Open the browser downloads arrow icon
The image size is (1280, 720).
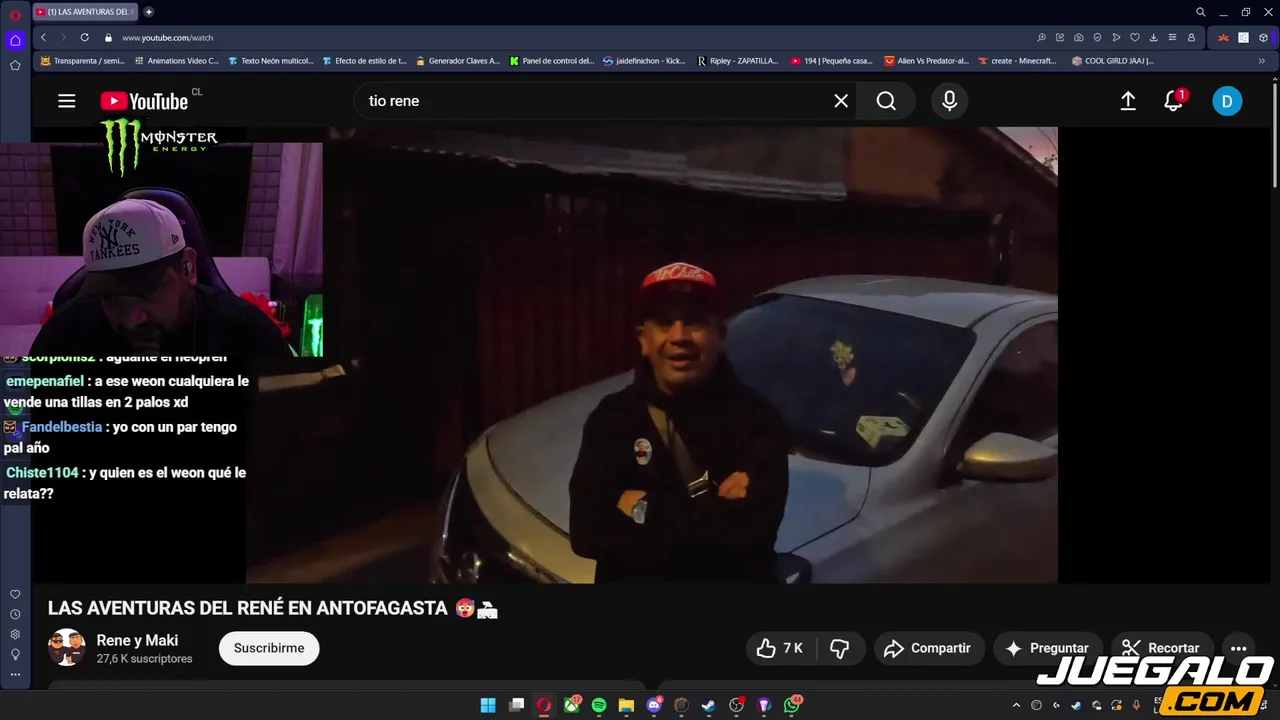coord(1153,37)
